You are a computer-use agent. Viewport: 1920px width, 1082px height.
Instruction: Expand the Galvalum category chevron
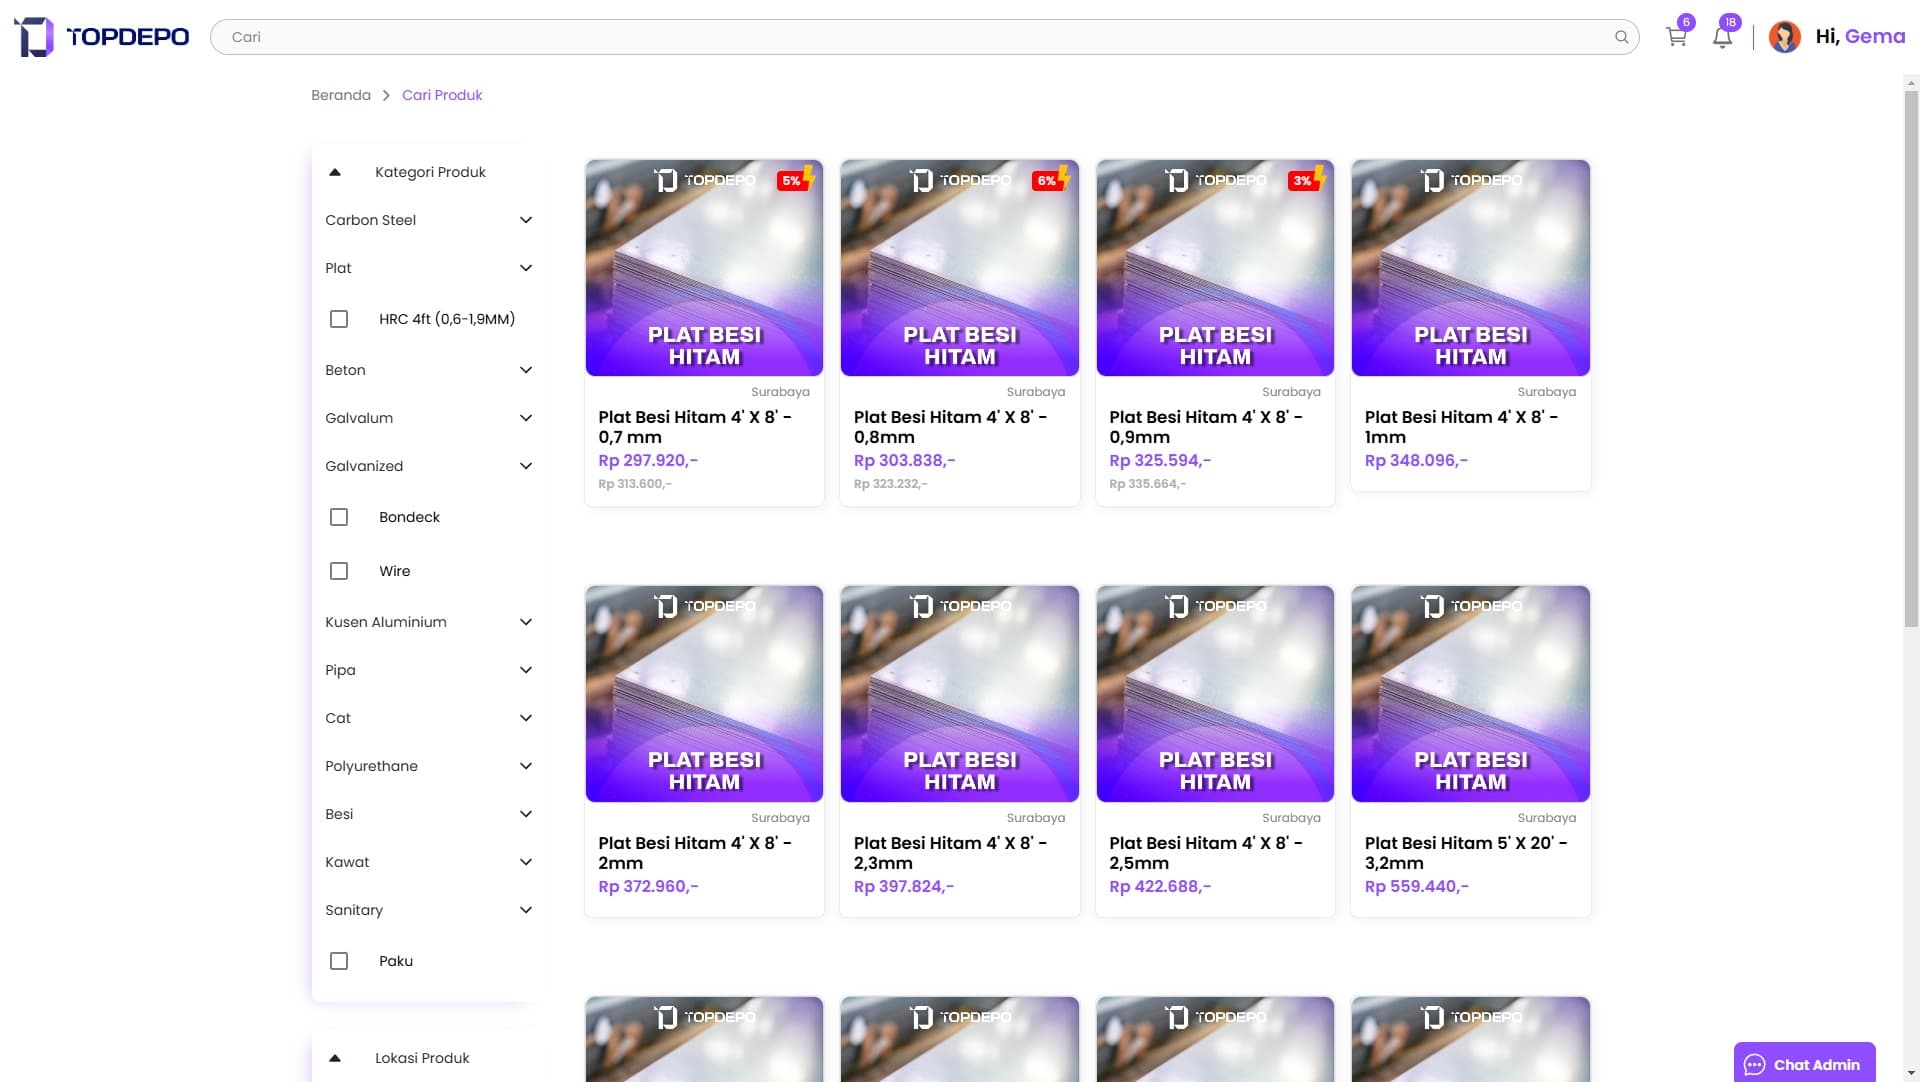pos(526,418)
